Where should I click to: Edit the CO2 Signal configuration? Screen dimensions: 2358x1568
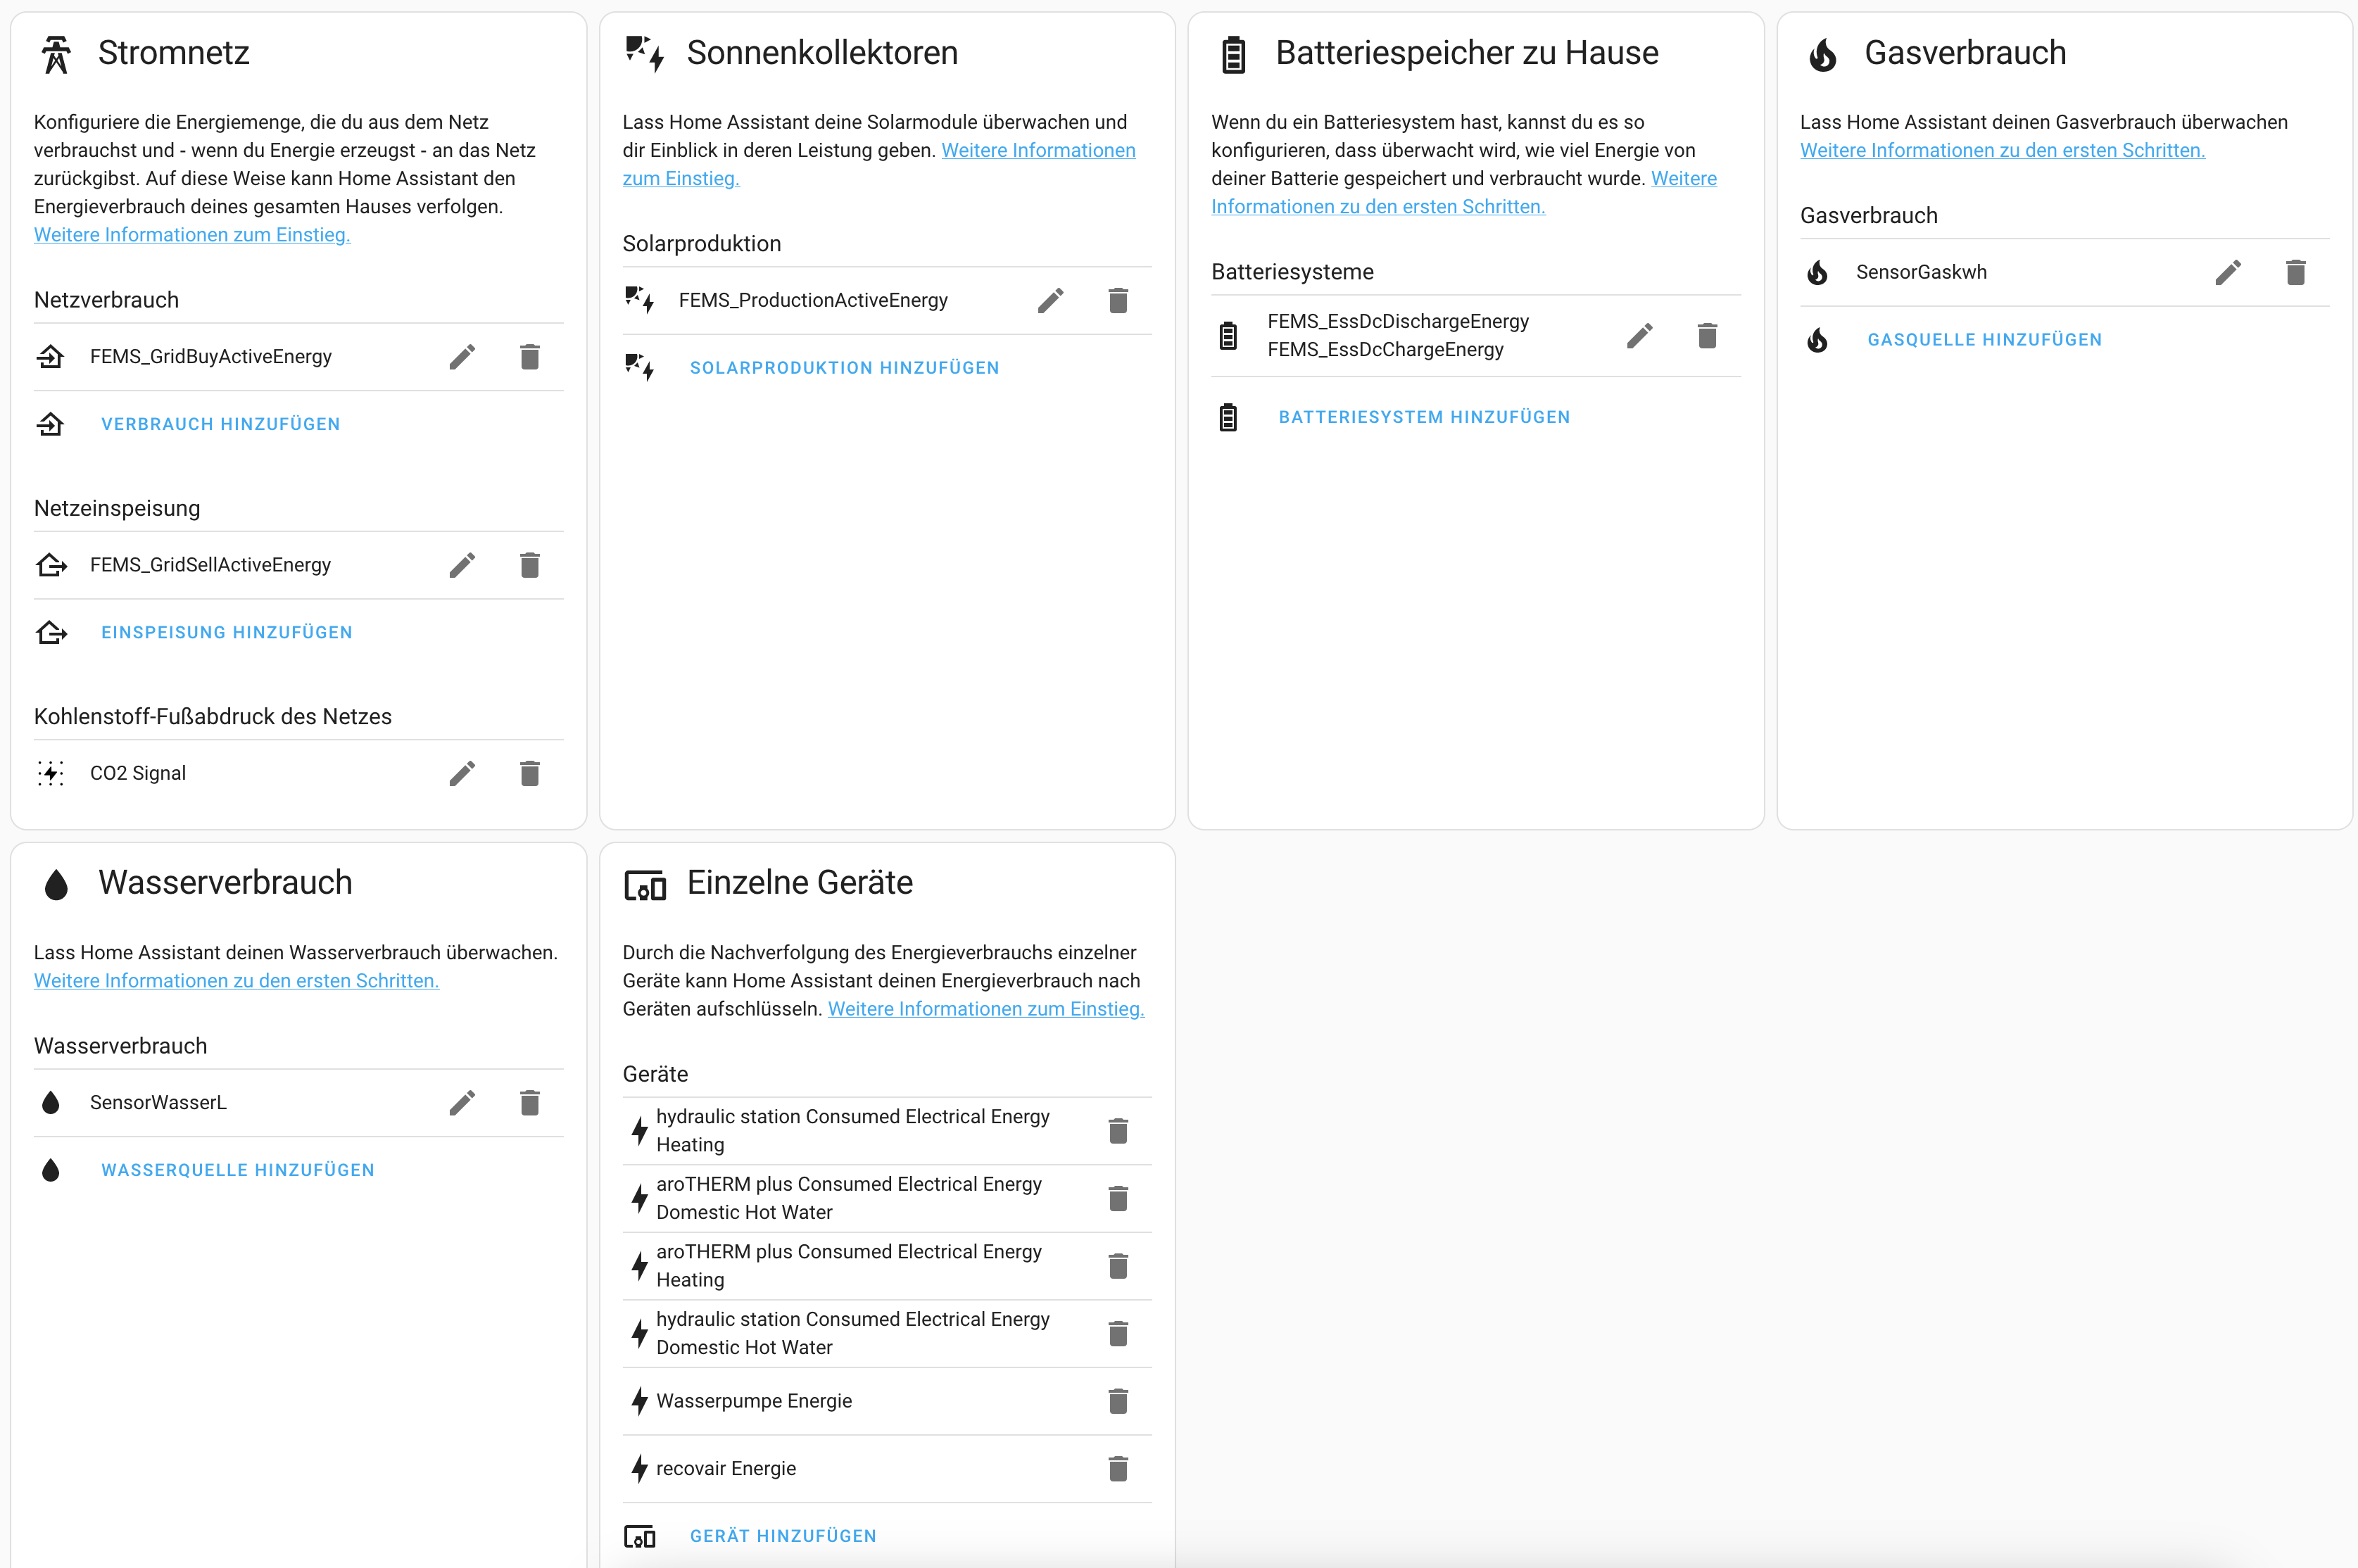pyautogui.click(x=461, y=773)
